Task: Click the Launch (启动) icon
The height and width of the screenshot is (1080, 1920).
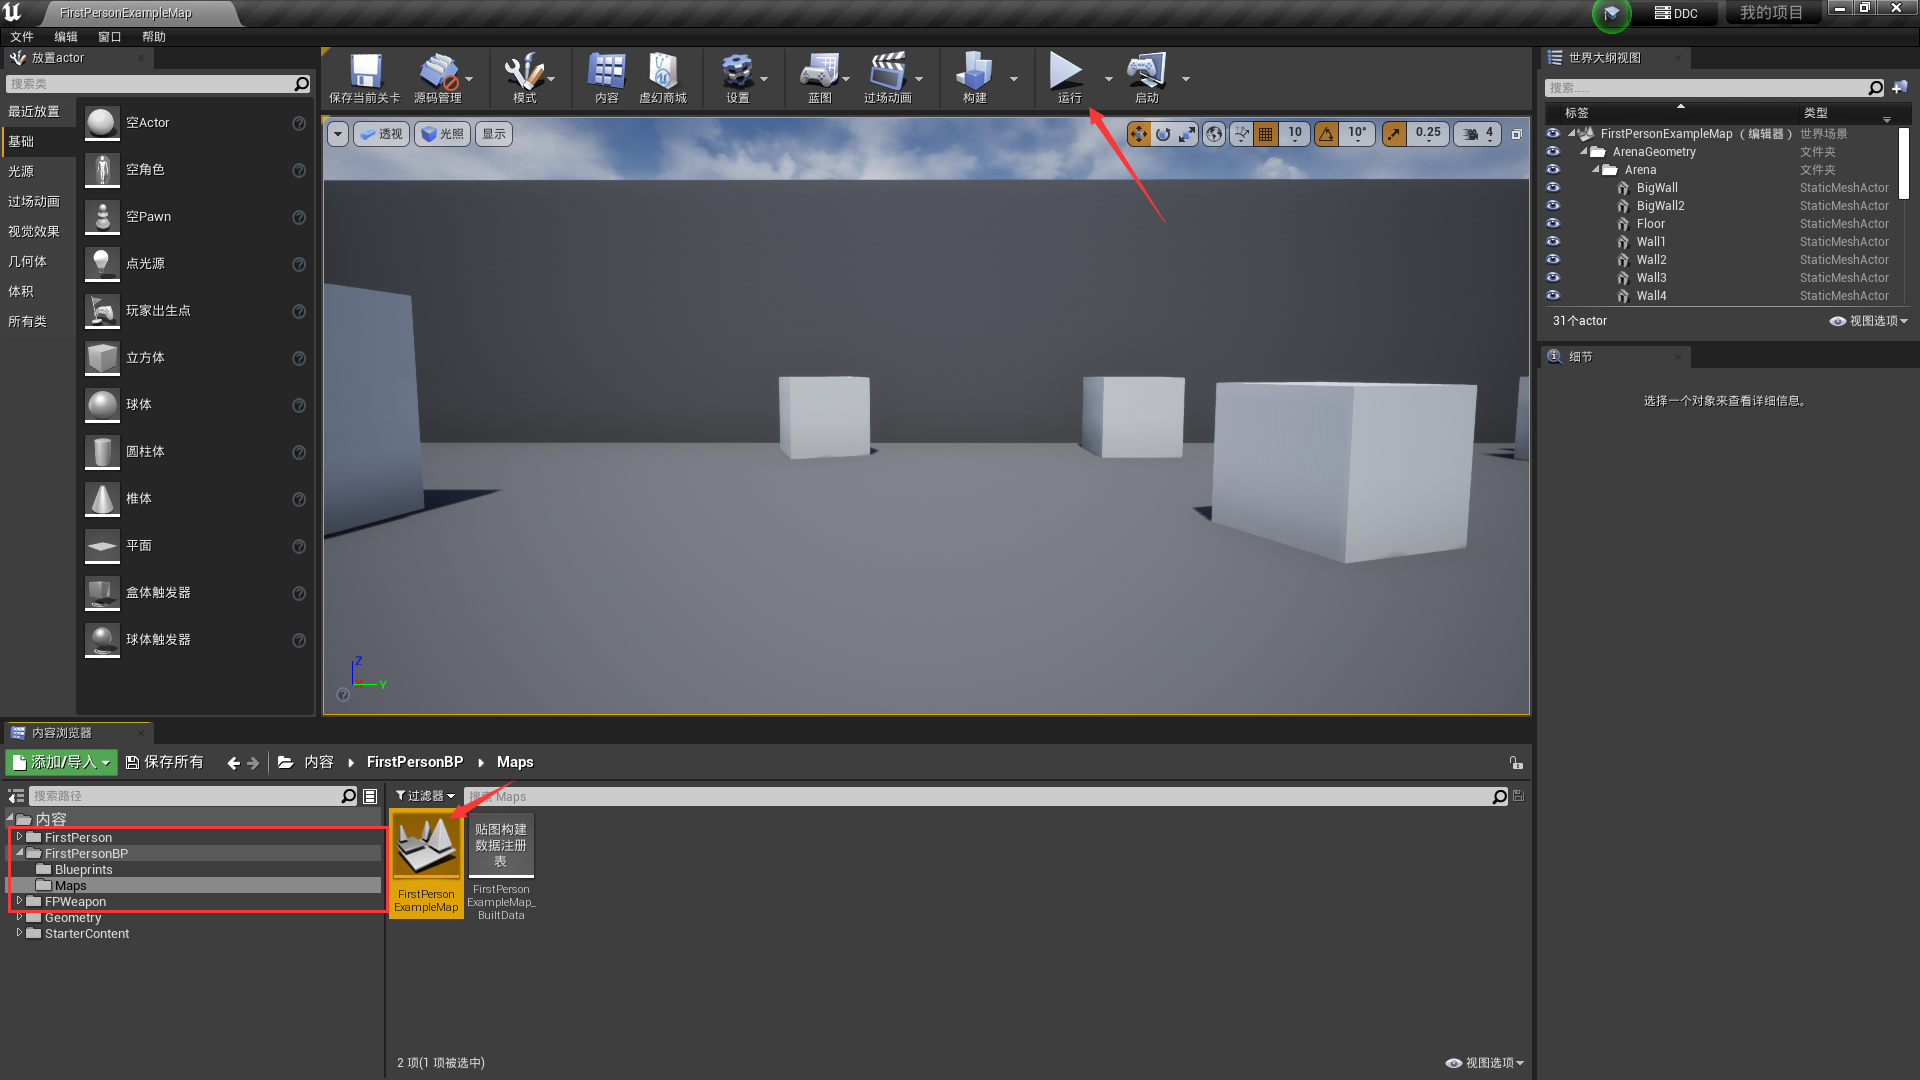Action: pos(1146,78)
